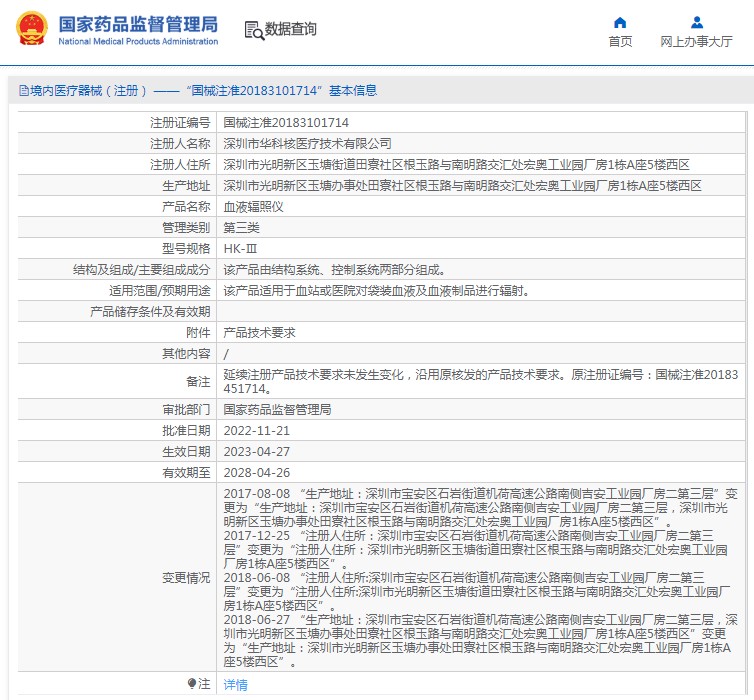Click the 数据查询 magnifier document icon
Viewport: 754px width, 700px height.
pos(253,30)
